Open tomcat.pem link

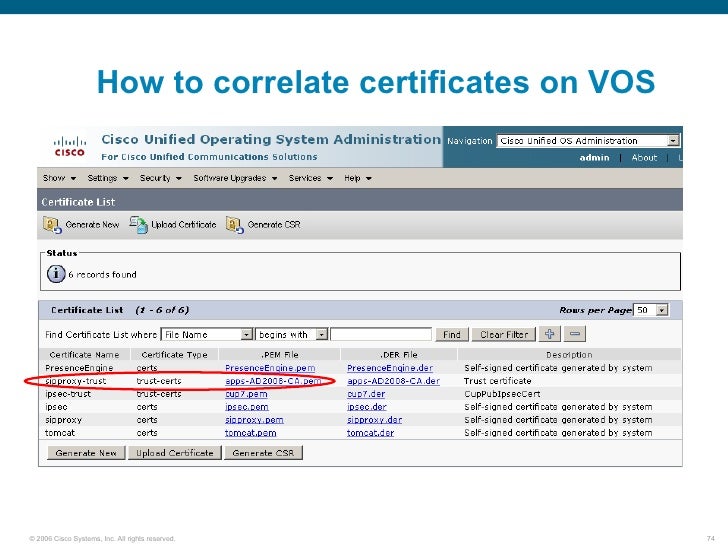click(x=250, y=433)
